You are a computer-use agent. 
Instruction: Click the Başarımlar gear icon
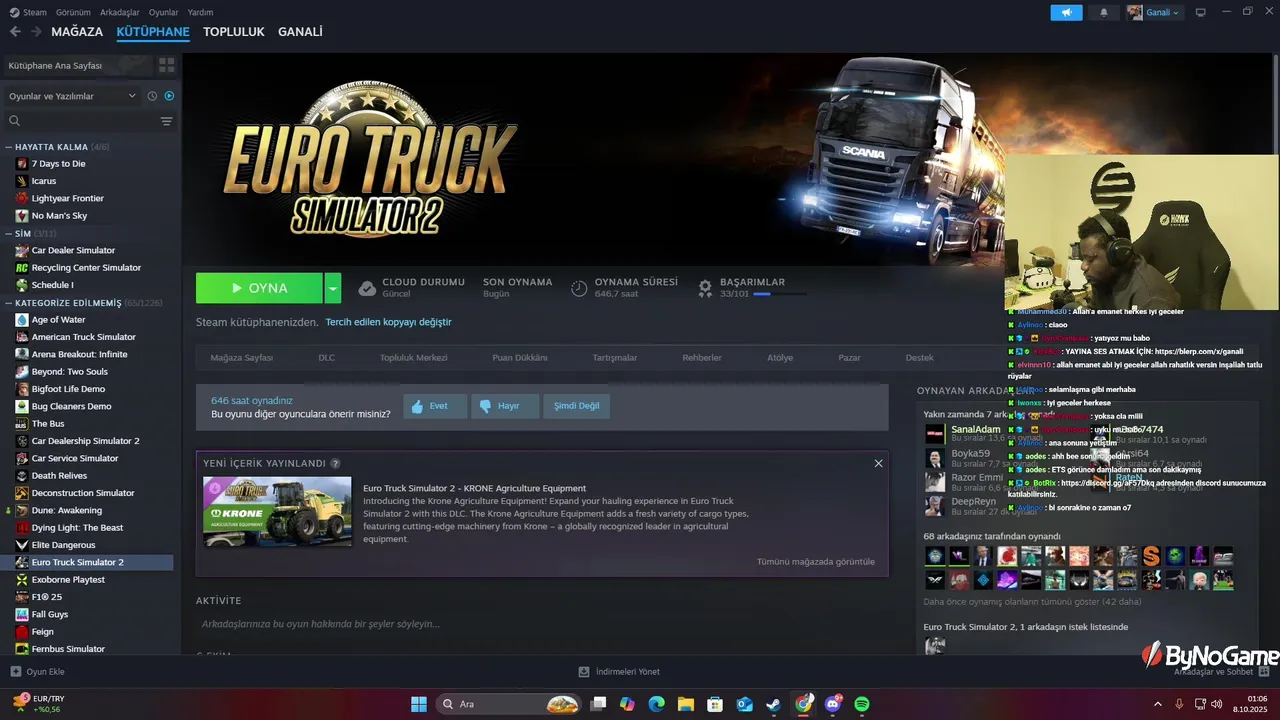coord(705,288)
